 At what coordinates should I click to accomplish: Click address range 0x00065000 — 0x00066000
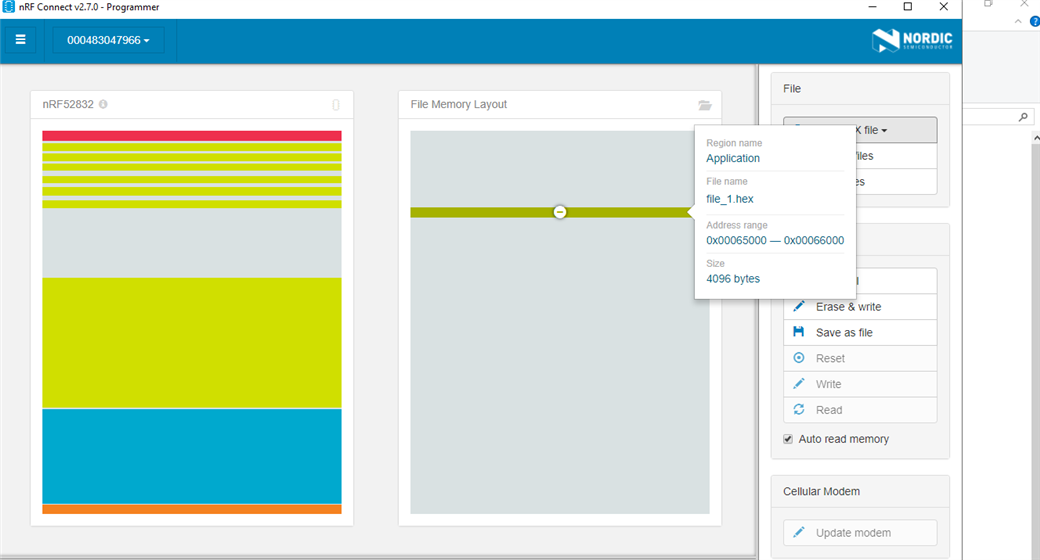click(775, 240)
